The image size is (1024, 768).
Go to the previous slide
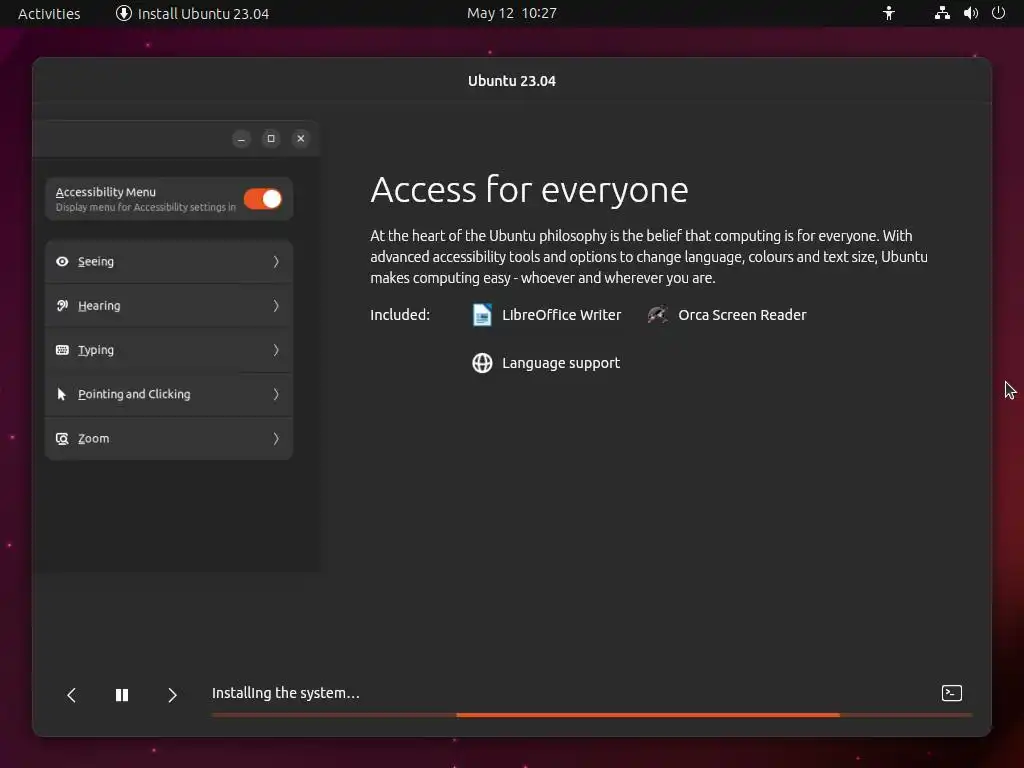[72, 695]
